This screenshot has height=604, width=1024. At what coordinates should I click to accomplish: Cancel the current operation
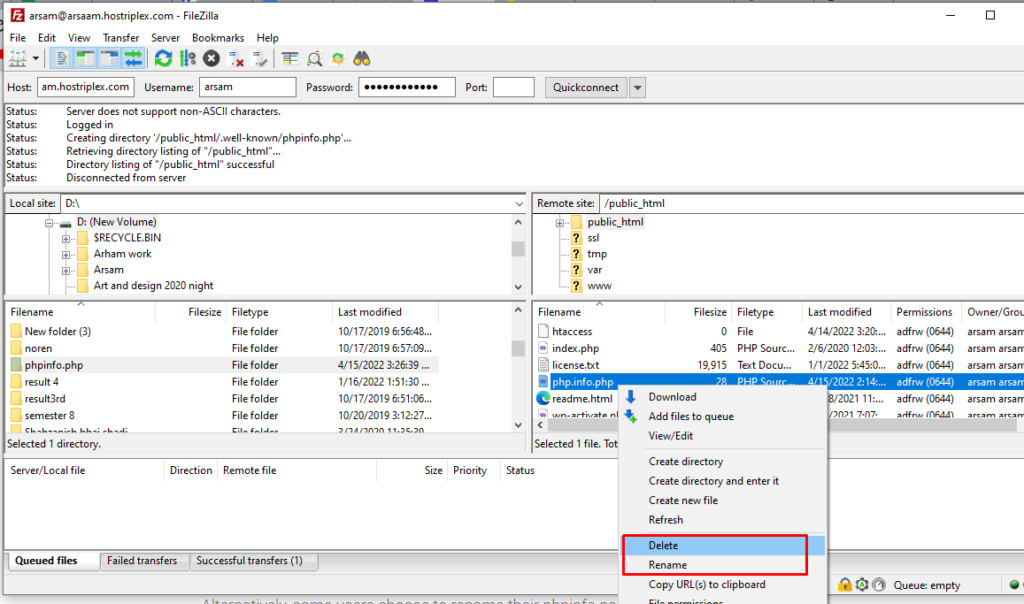point(211,58)
